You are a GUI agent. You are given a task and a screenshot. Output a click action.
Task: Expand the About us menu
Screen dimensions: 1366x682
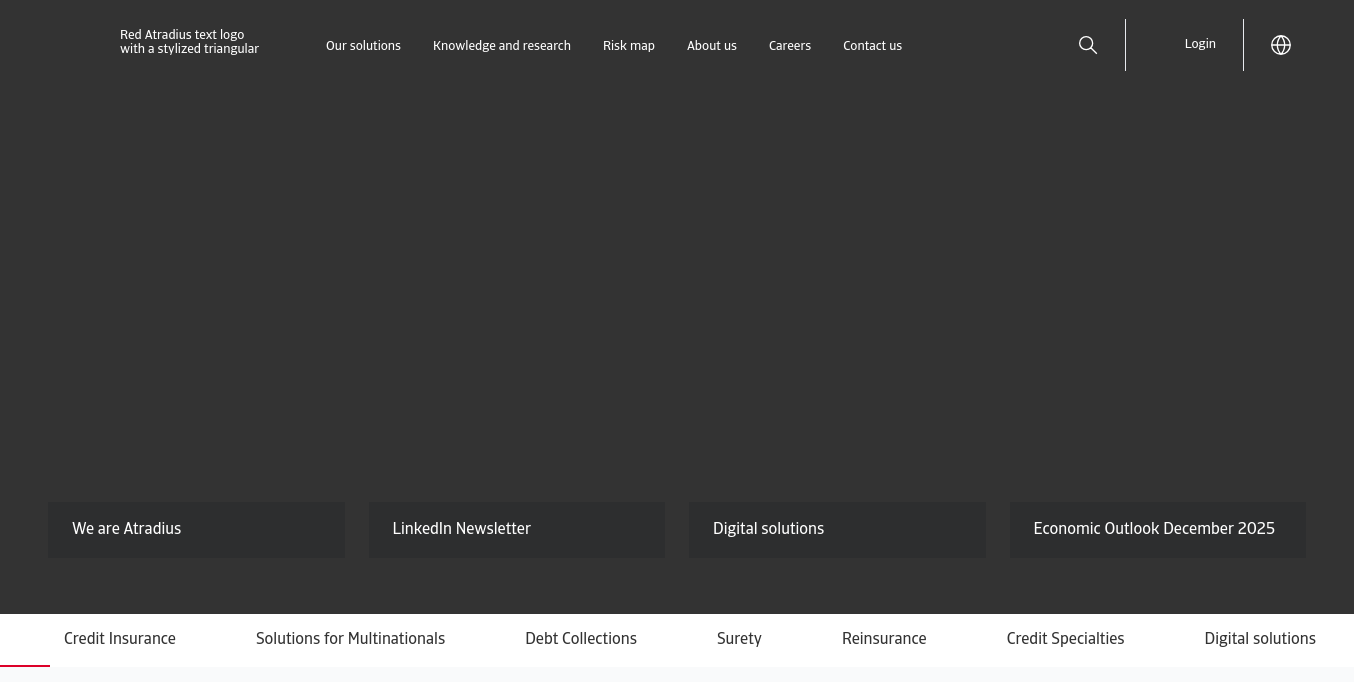coord(711,46)
